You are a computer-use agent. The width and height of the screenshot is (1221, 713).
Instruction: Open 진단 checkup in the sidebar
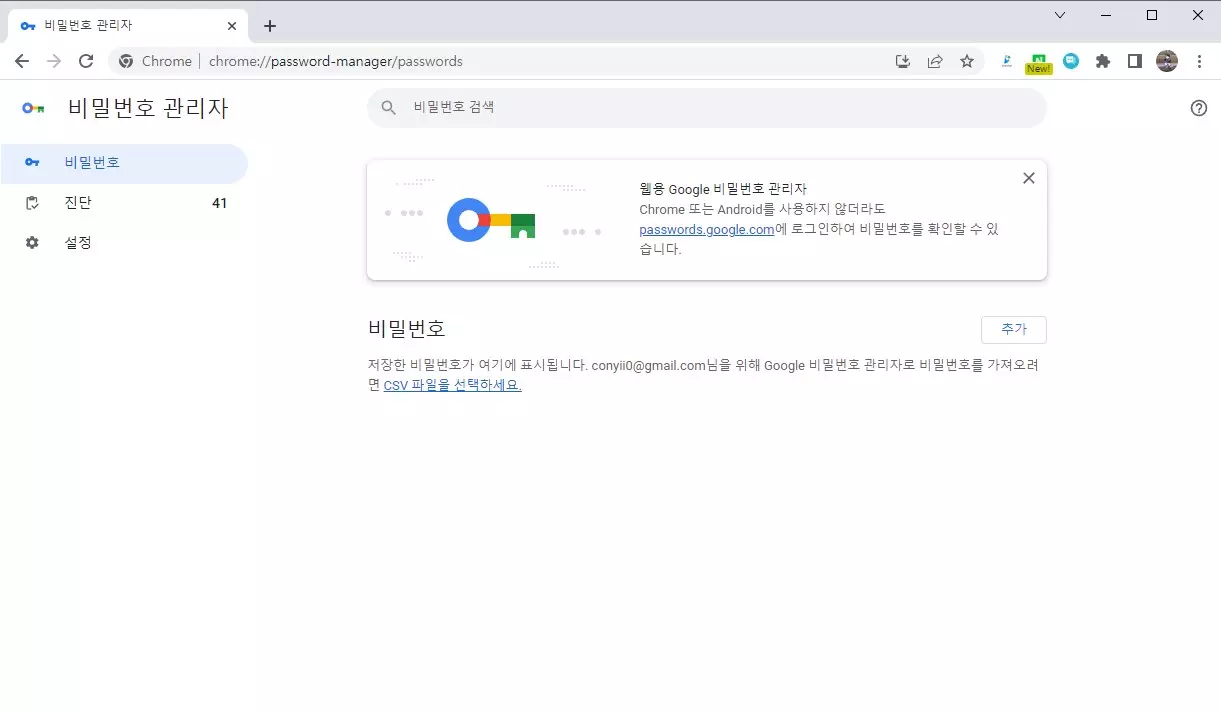pos(124,203)
